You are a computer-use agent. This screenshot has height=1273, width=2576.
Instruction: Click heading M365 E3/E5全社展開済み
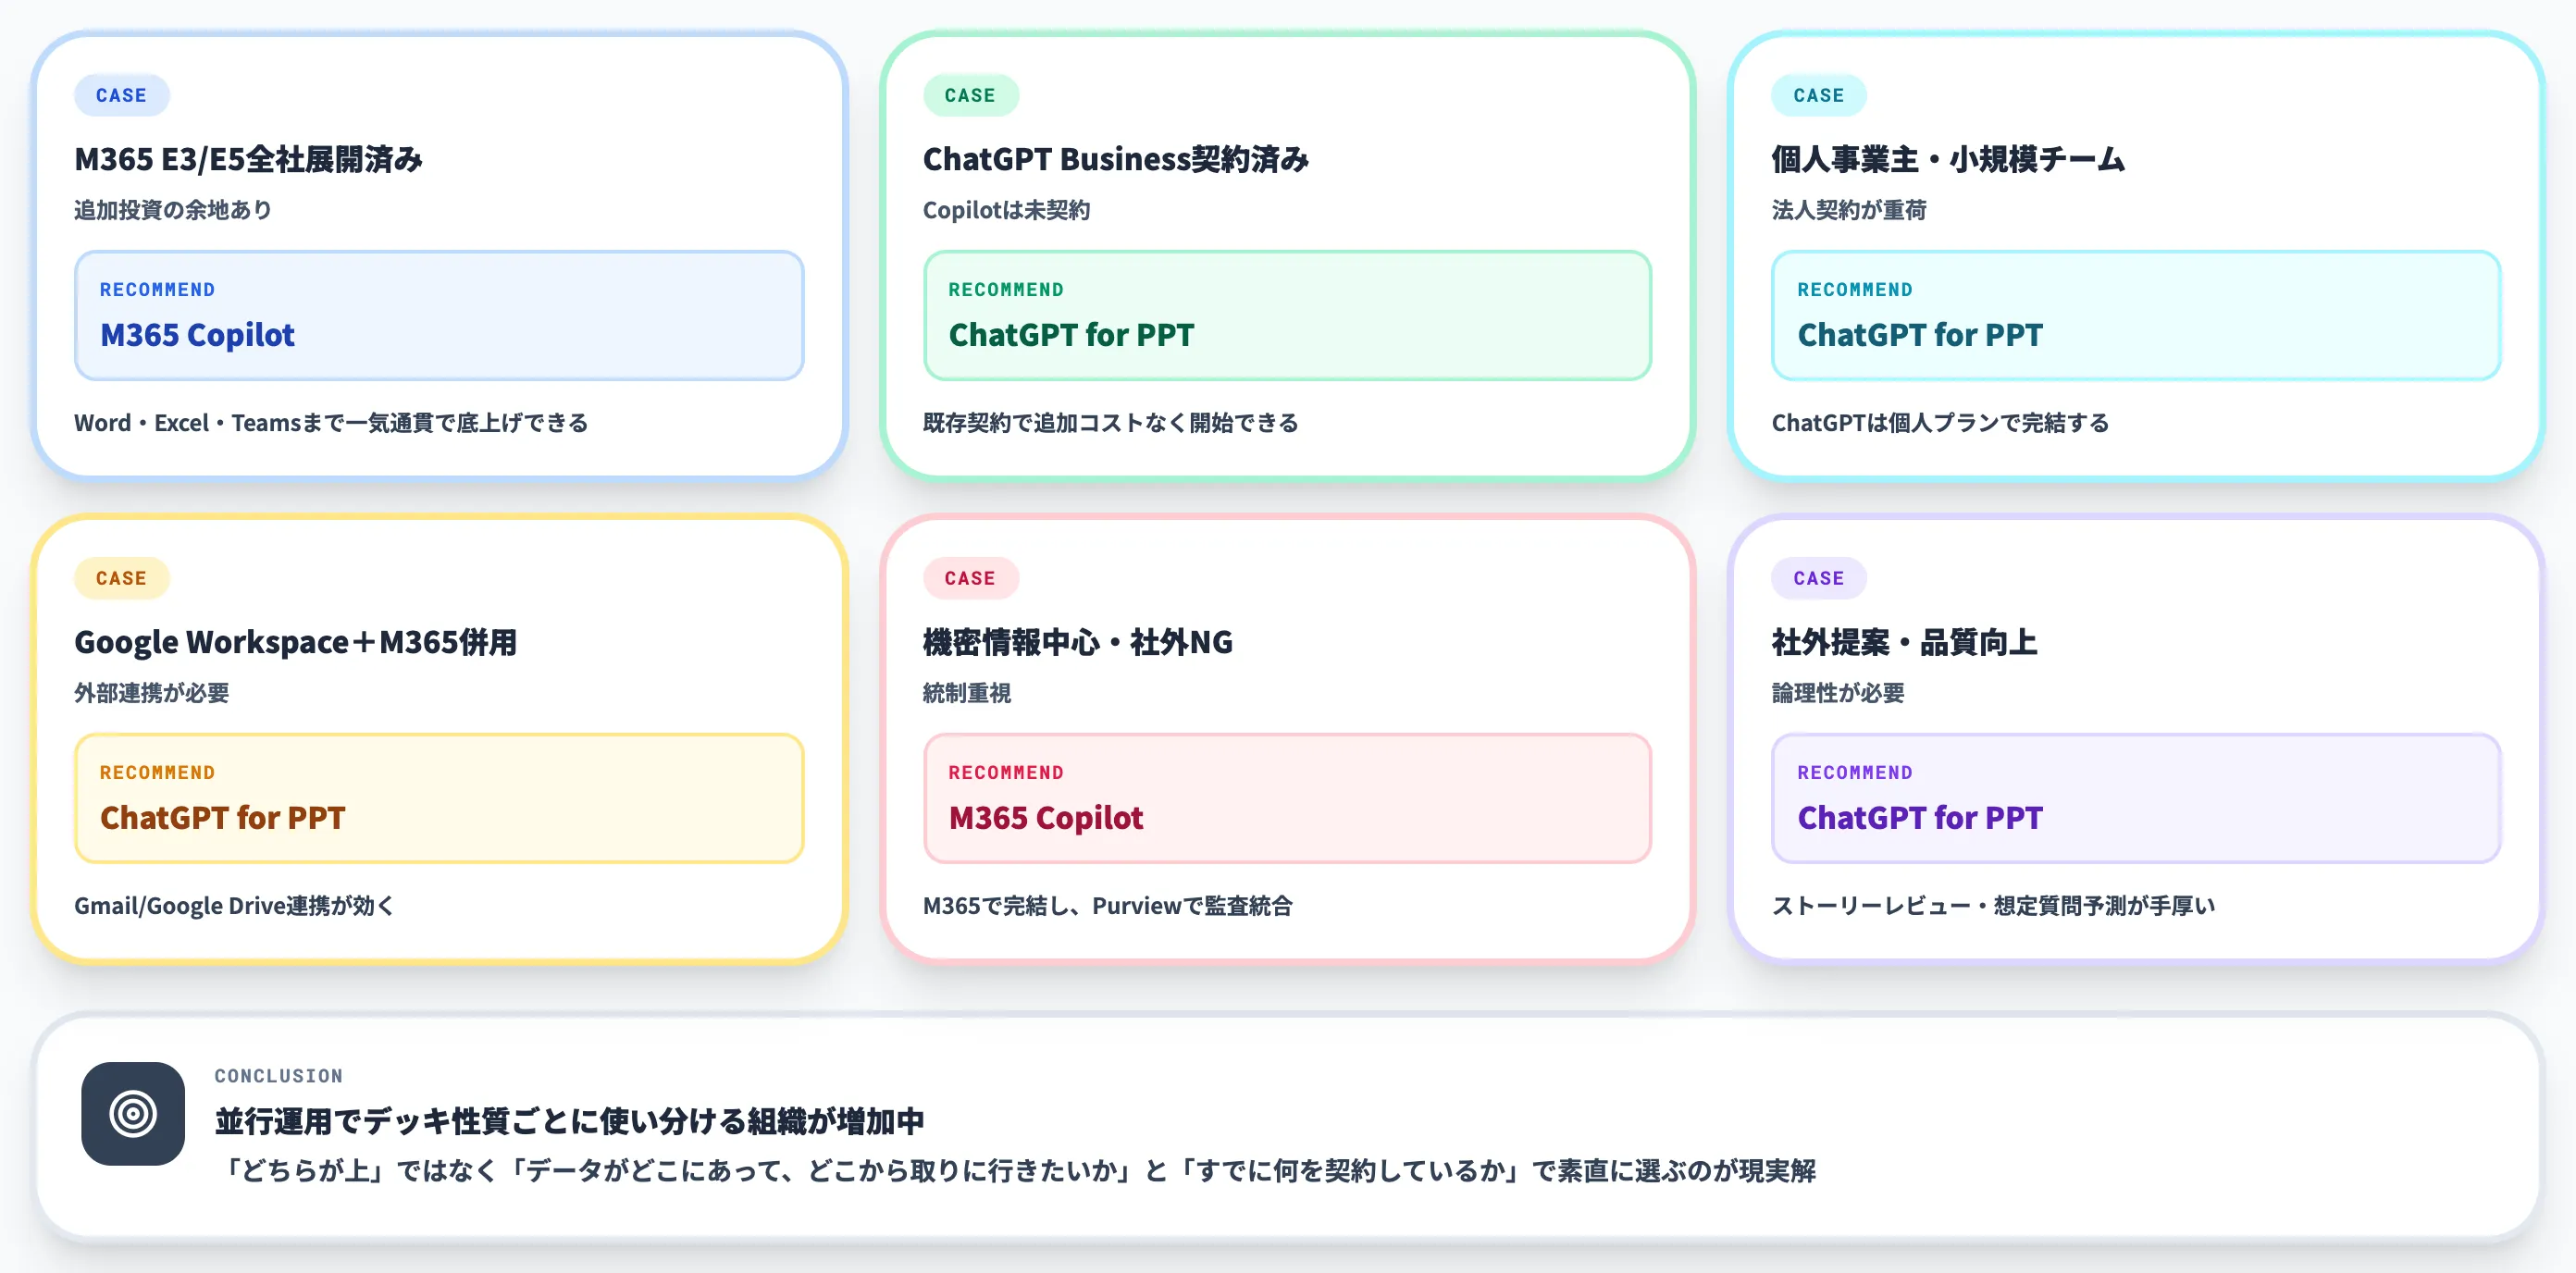coord(248,159)
